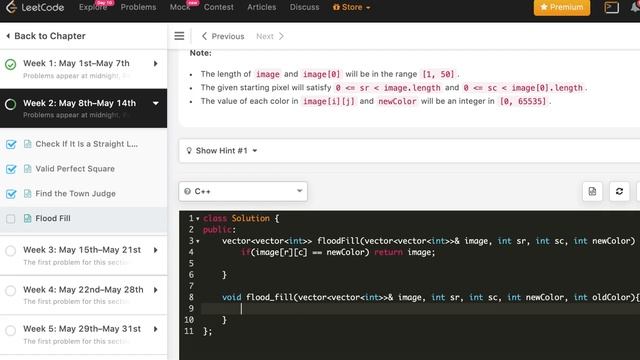Click document icon beside Check If It Is a Straight

coord(27,144)
